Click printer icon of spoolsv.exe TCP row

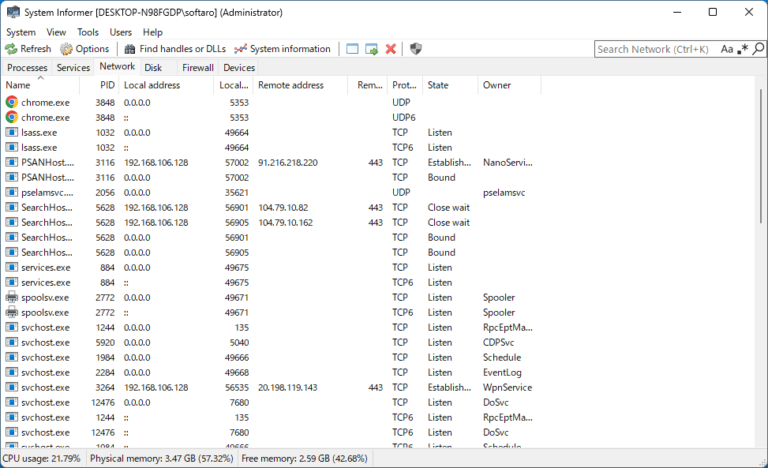click(x=12, y=297)
